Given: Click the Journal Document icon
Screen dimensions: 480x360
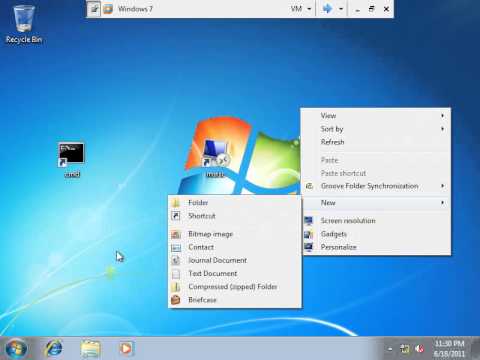Looking at the screenshot, I should 176,260.
